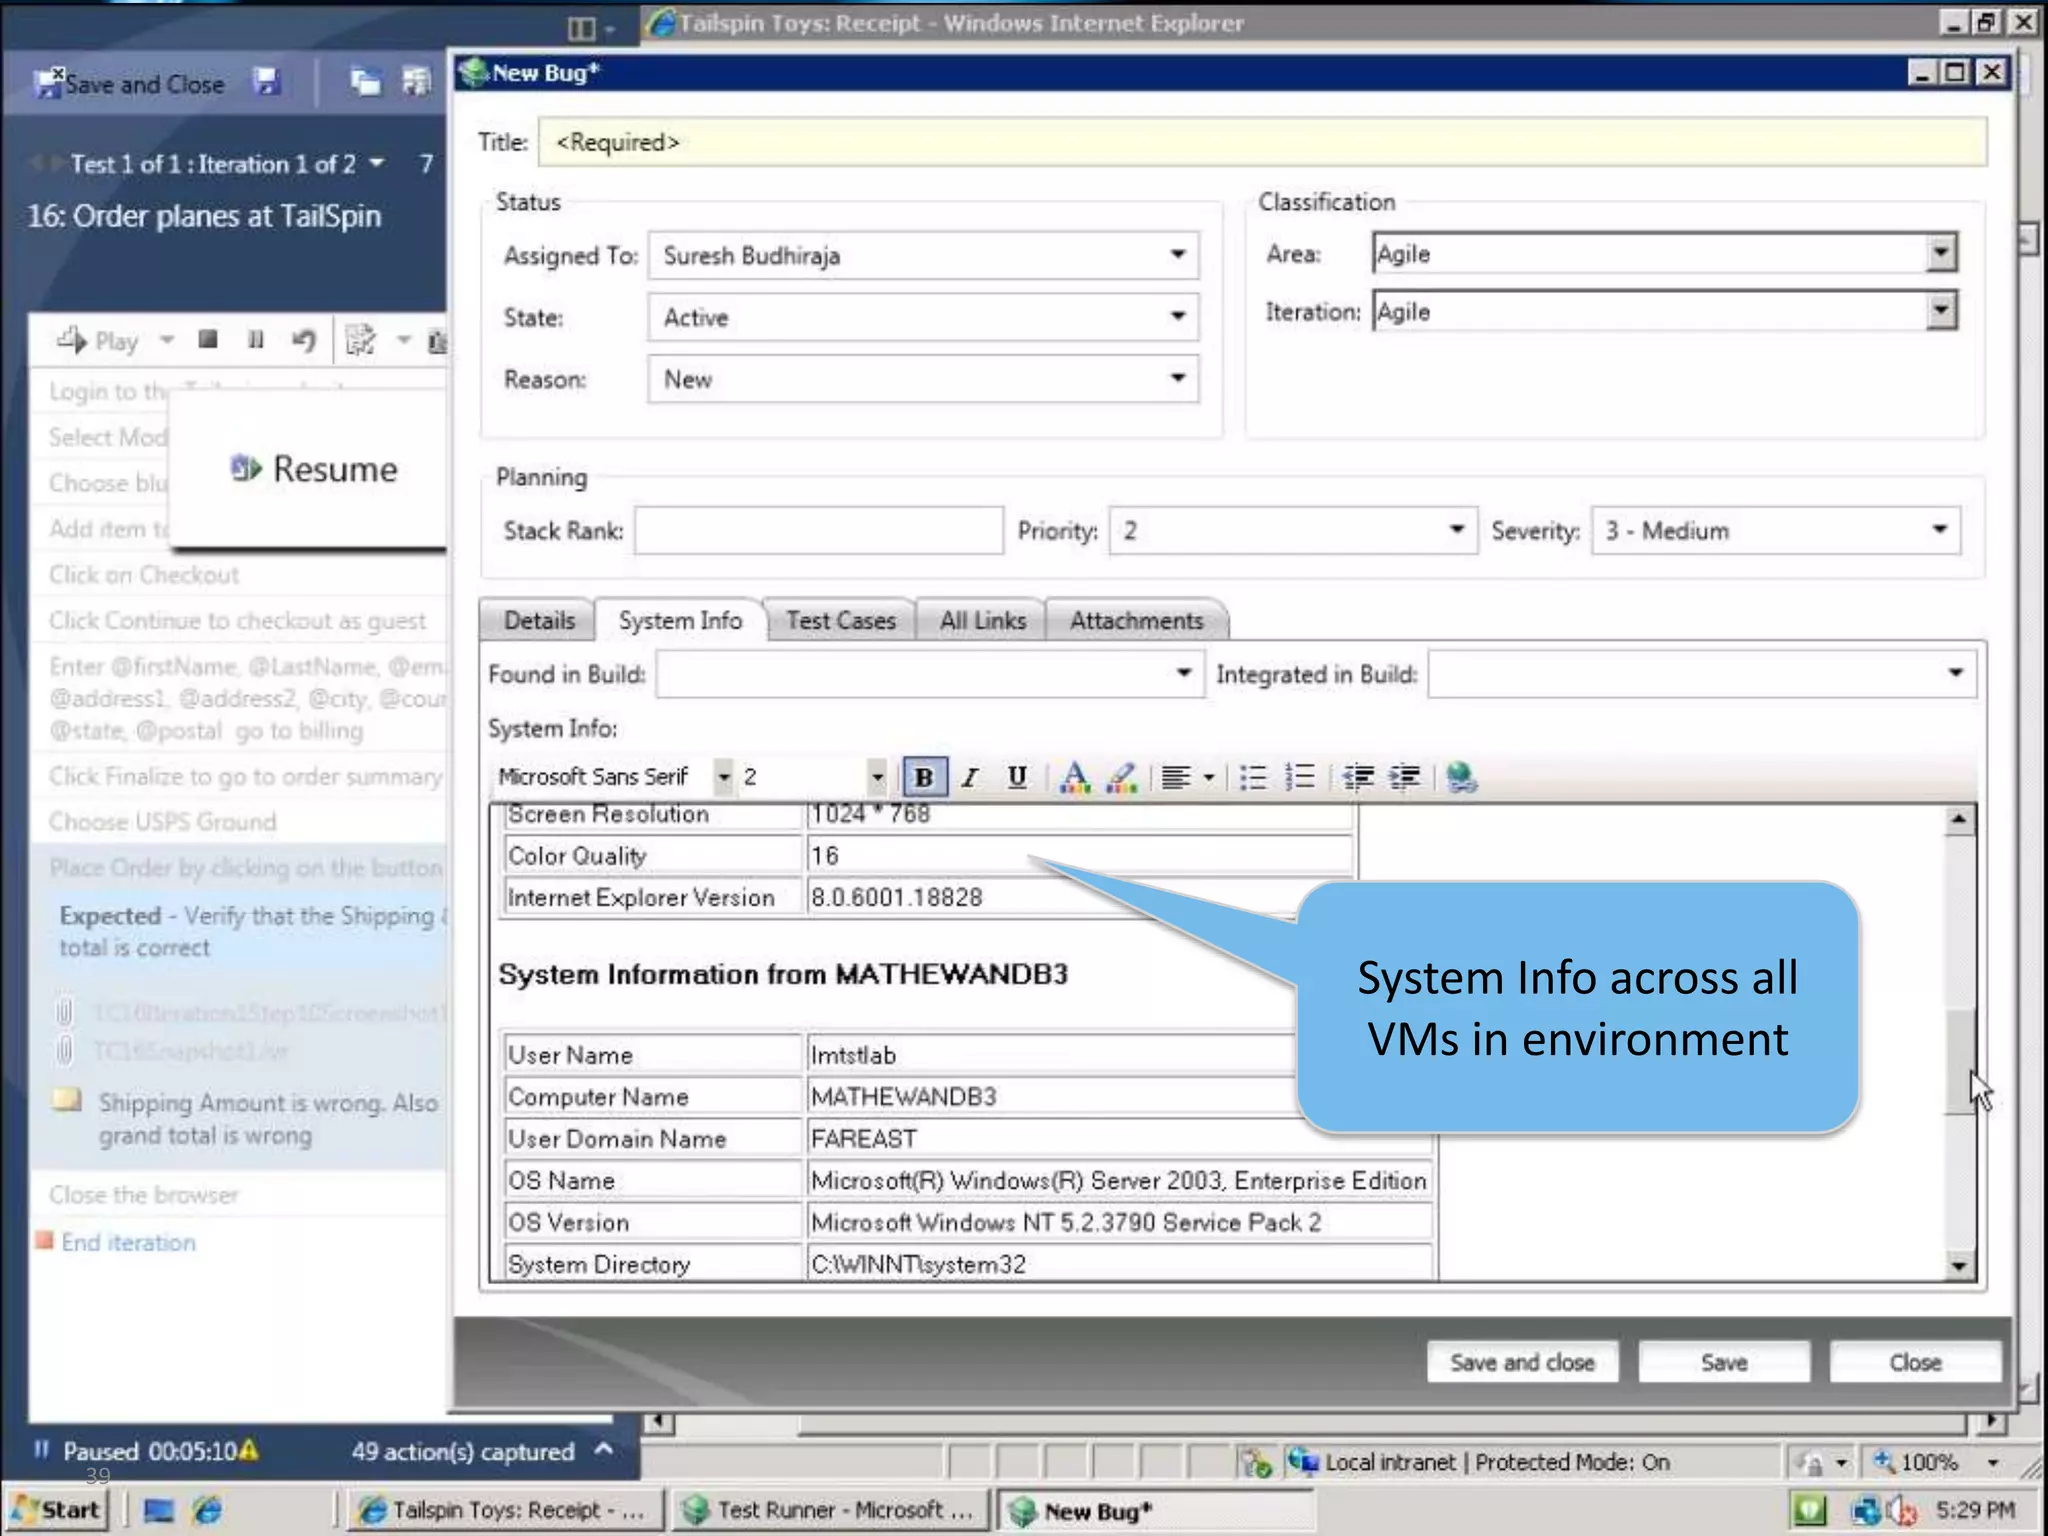Open the font name dropdown Microsoft Sans Serif
The height and width of the screenshot is (1536, 2048).
722,777
